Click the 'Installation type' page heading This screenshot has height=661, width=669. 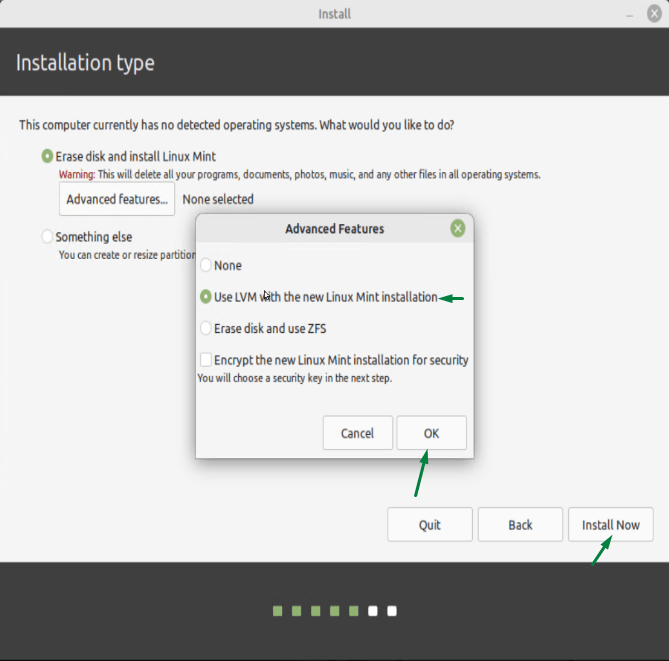pos(85,63)
